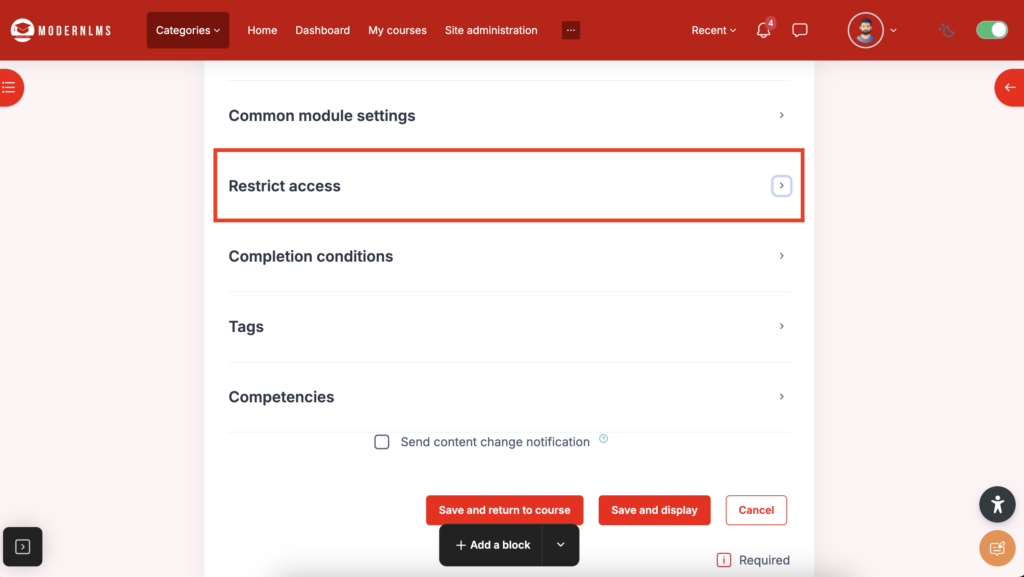Click the ModernLMS logo
Screen dimensions: 1024x577
tap(61, 31)
